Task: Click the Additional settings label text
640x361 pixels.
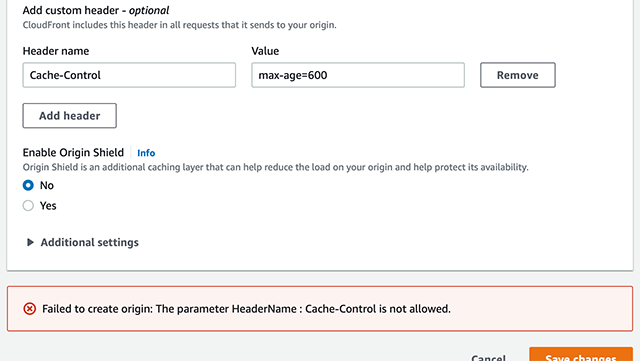Action: (x=89, y=243)
